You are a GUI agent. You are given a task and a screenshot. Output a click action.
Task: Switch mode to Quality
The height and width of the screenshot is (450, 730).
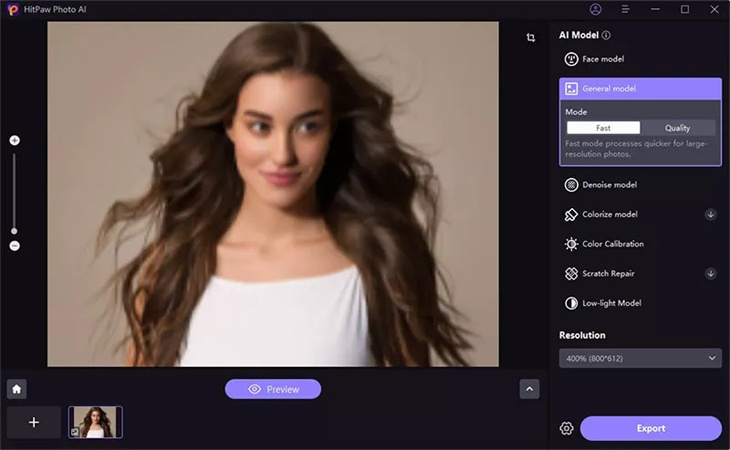677,128
